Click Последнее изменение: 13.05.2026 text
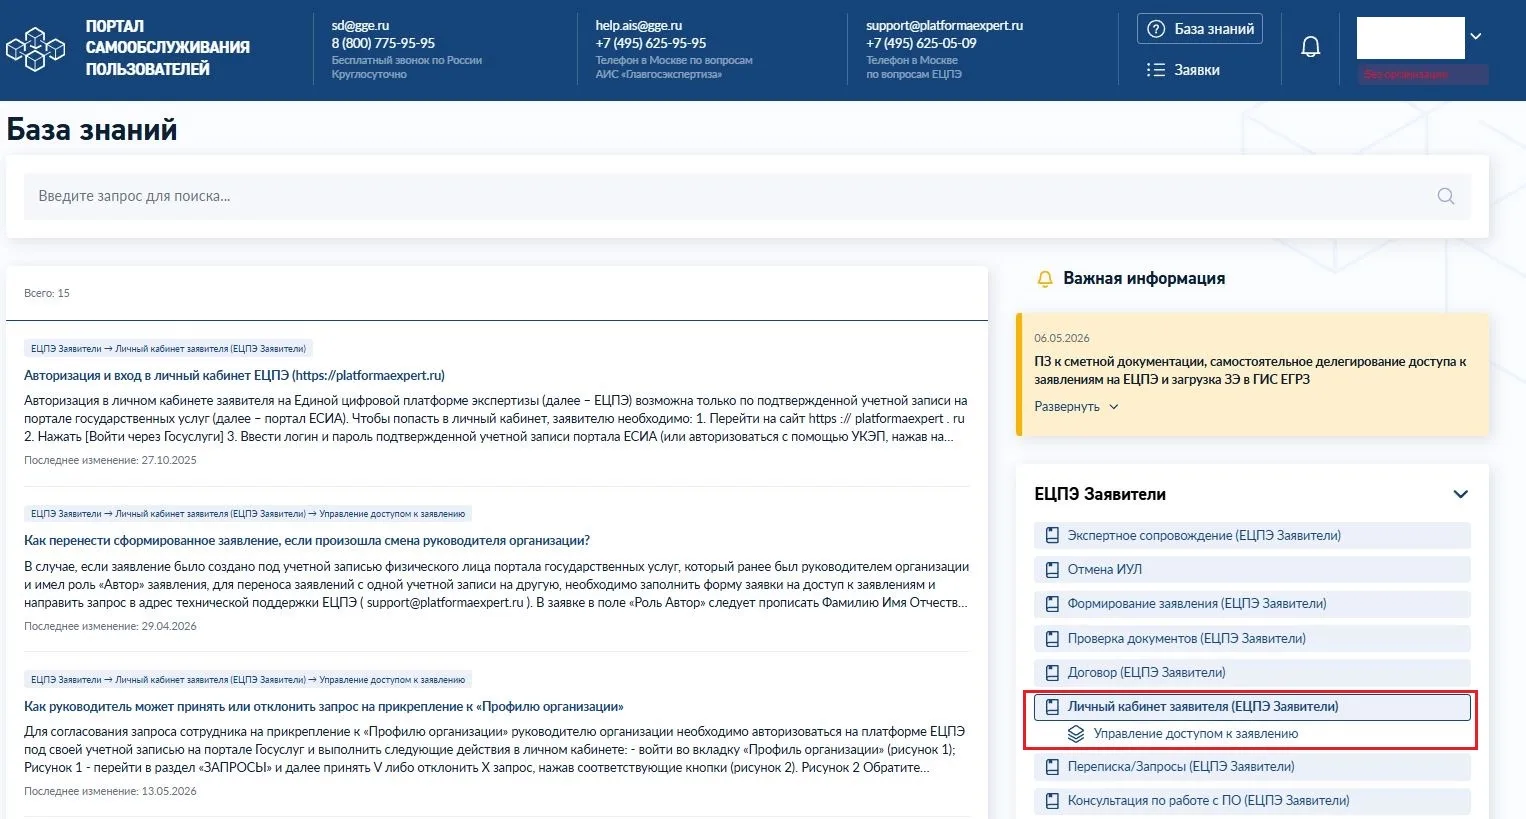 click(110, 792)
